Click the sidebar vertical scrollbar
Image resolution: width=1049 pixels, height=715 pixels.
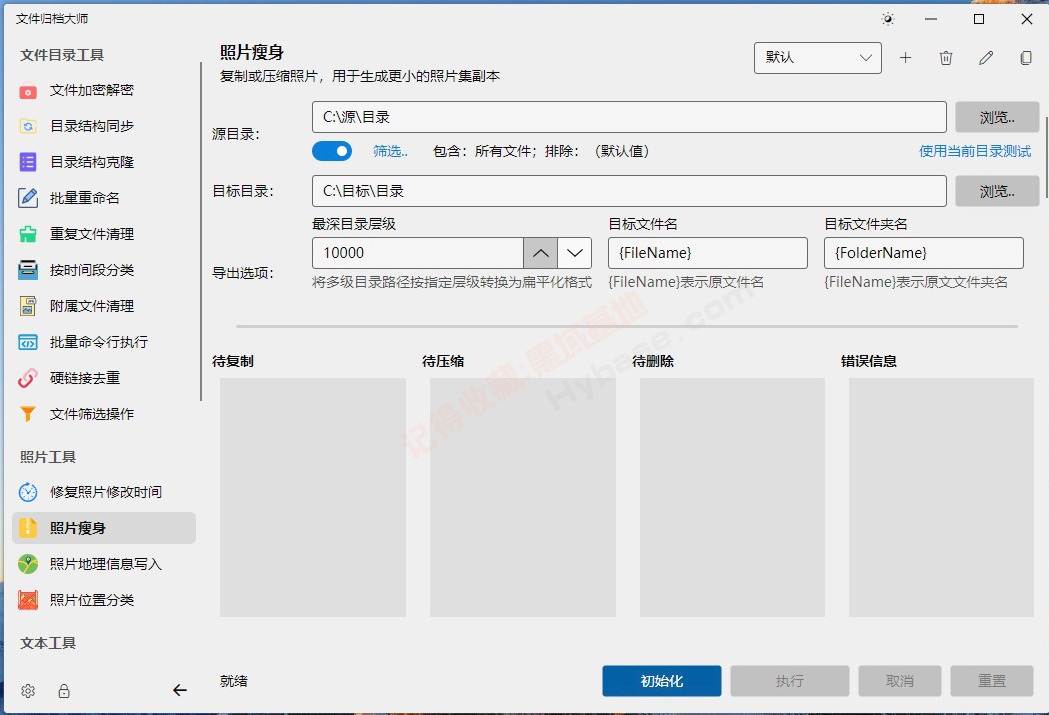[x=201, y=231]
